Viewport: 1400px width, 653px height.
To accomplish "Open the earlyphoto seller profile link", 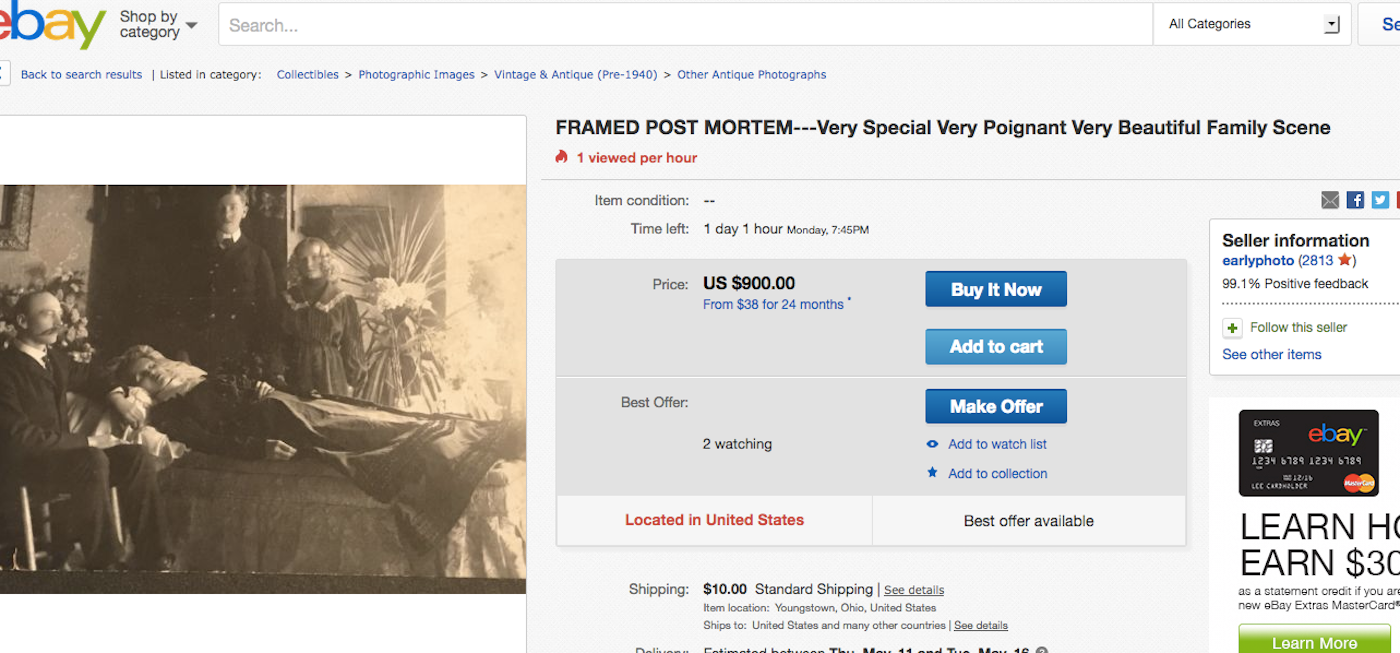I will [x=1258, y=261].
